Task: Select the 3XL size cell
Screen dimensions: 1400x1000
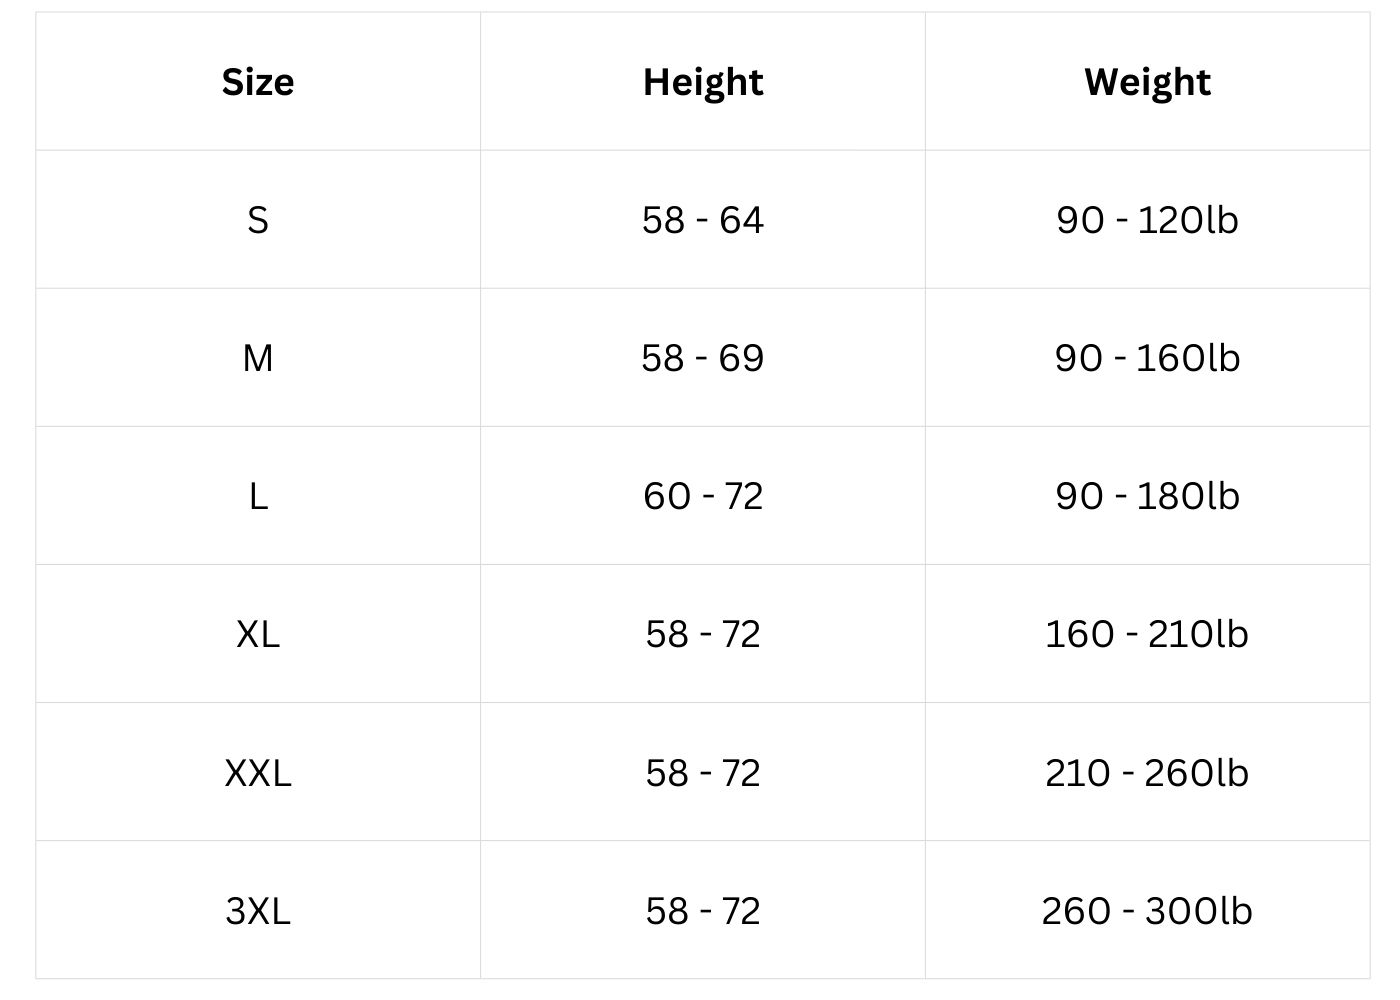Action: click(x=258, y=911)
